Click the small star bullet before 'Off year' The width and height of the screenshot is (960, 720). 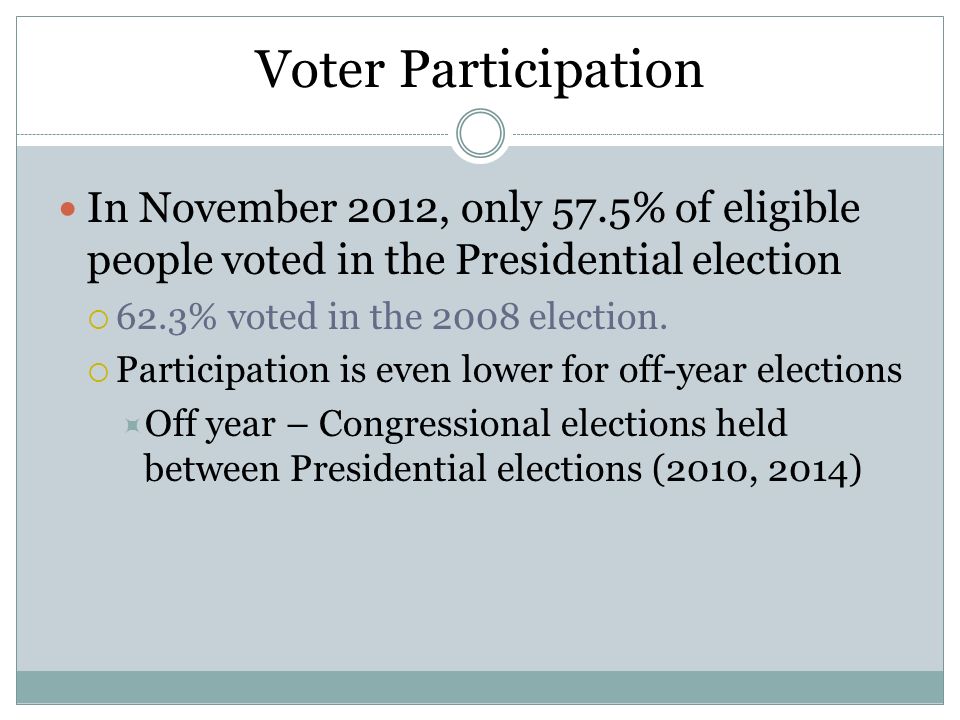[x=132, y=424]
